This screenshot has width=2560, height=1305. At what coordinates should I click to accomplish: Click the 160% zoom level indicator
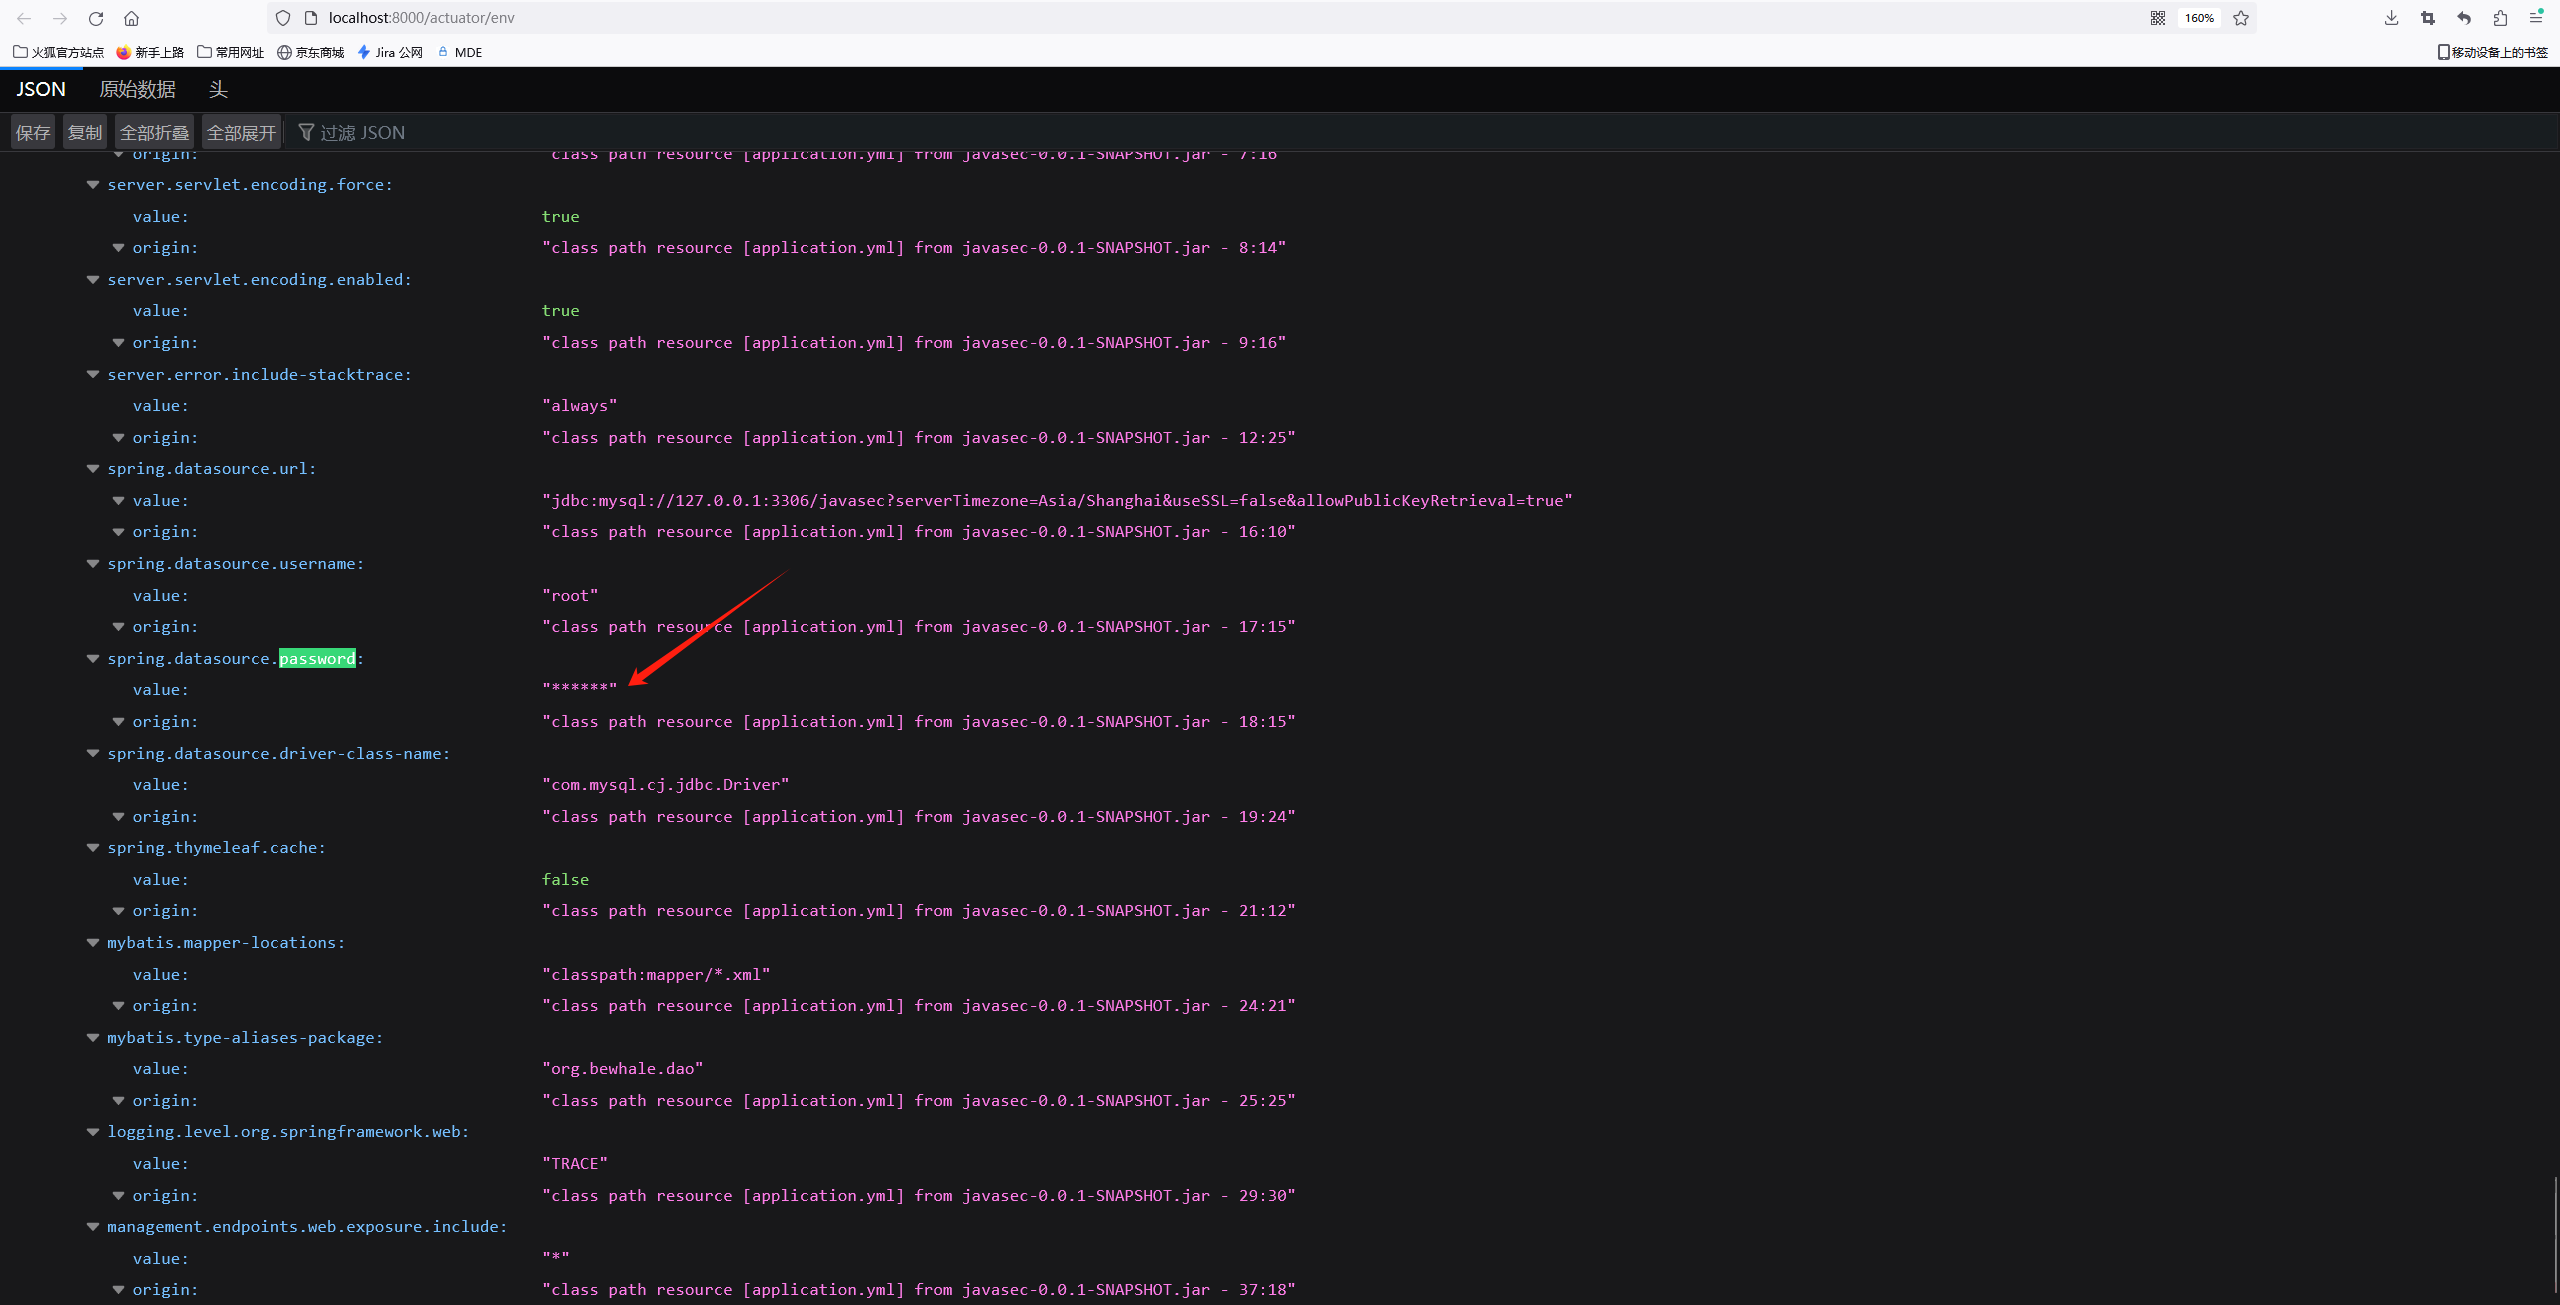[x=2199, y=18]
